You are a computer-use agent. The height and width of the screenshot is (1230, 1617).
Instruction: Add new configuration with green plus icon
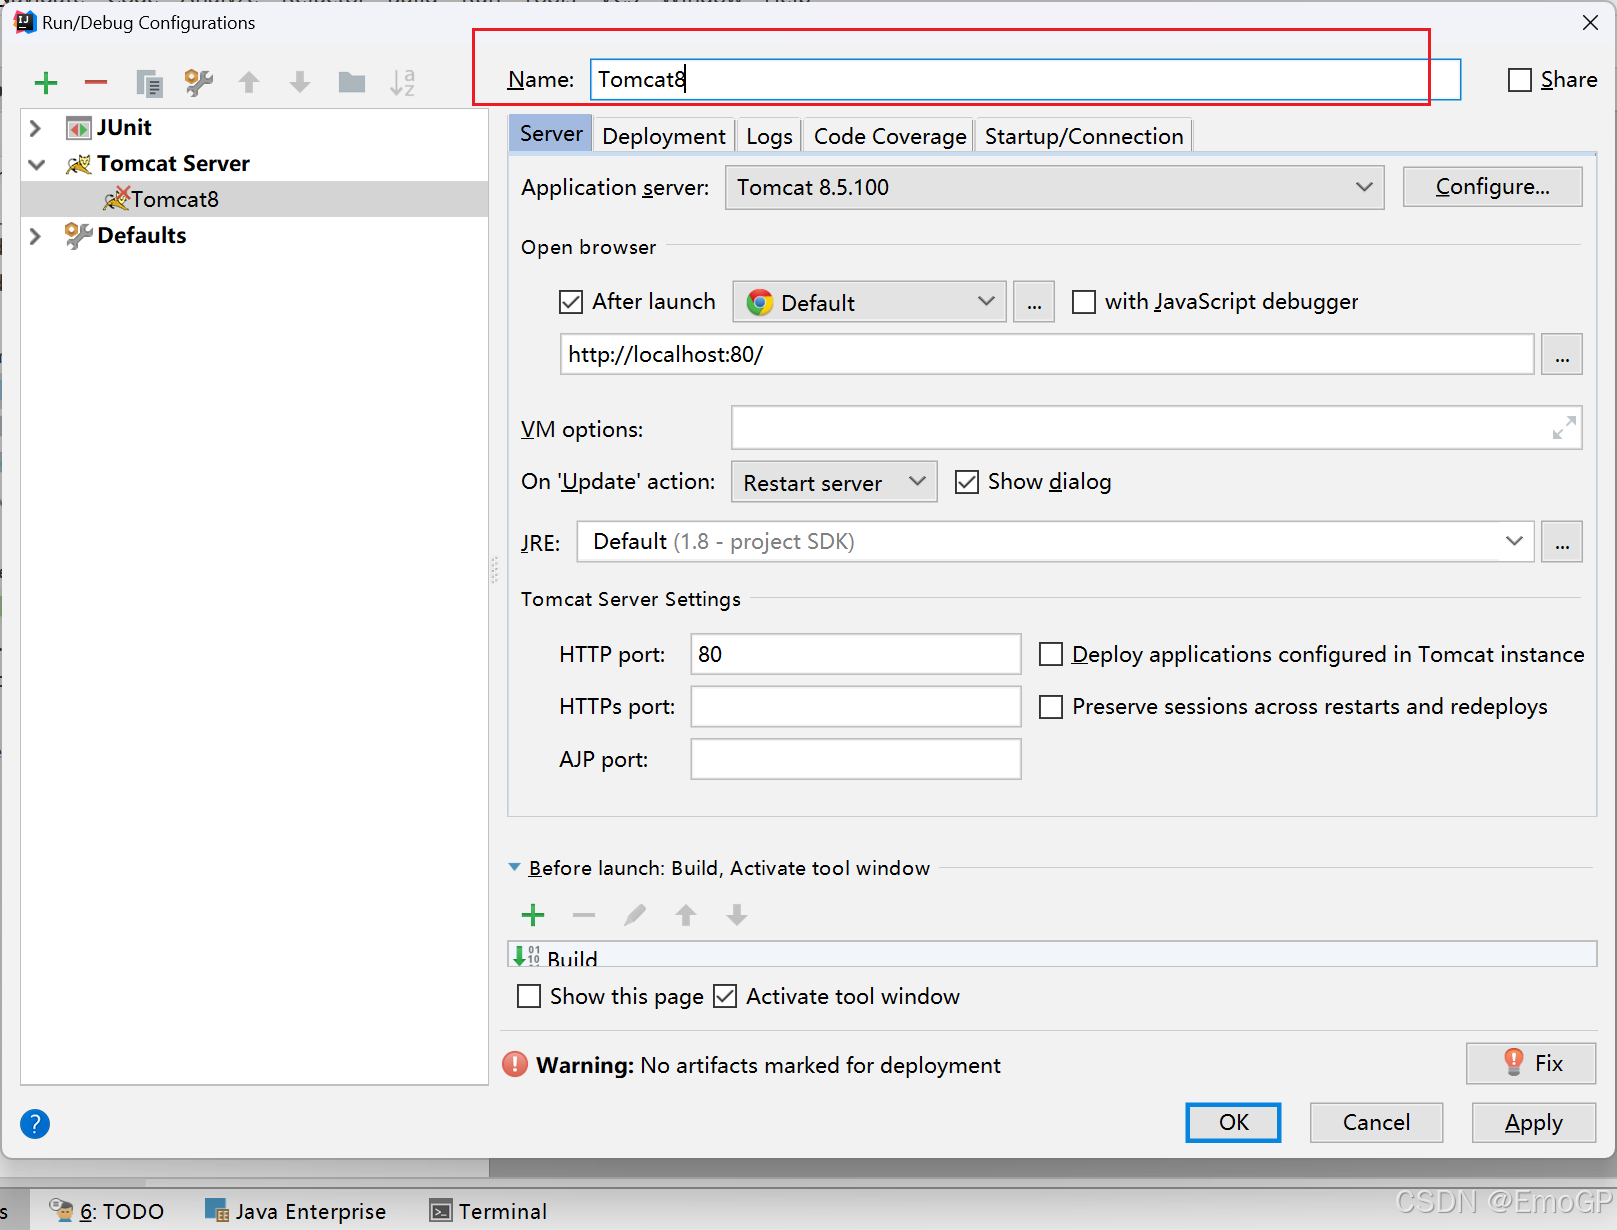pos(46,83)
